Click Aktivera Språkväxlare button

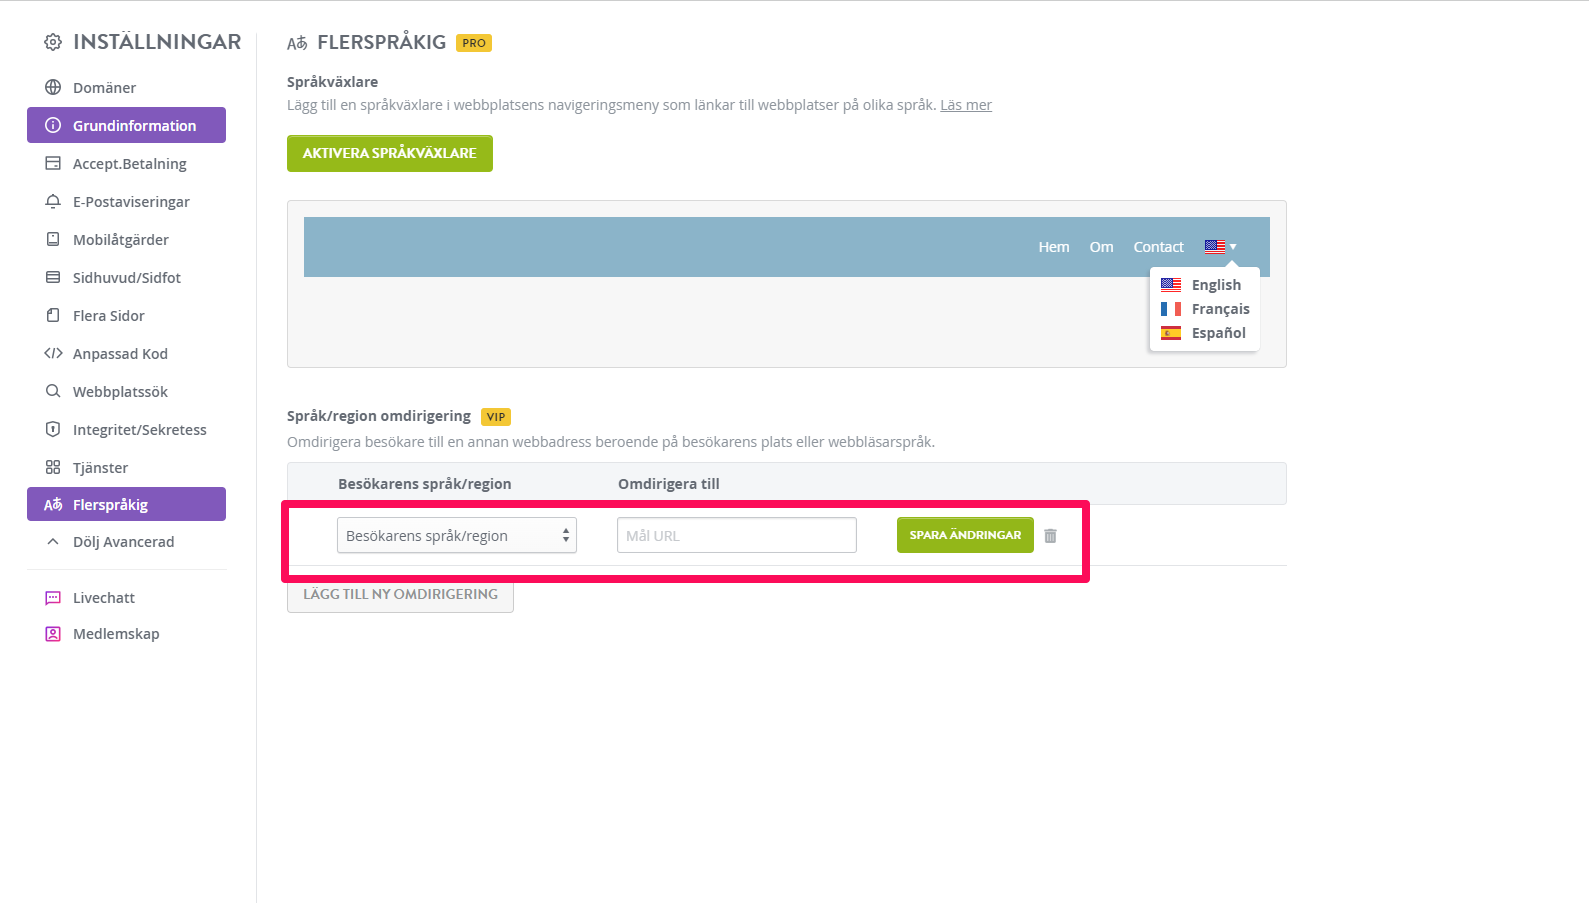pyautogui.click(x=390, y=153)
